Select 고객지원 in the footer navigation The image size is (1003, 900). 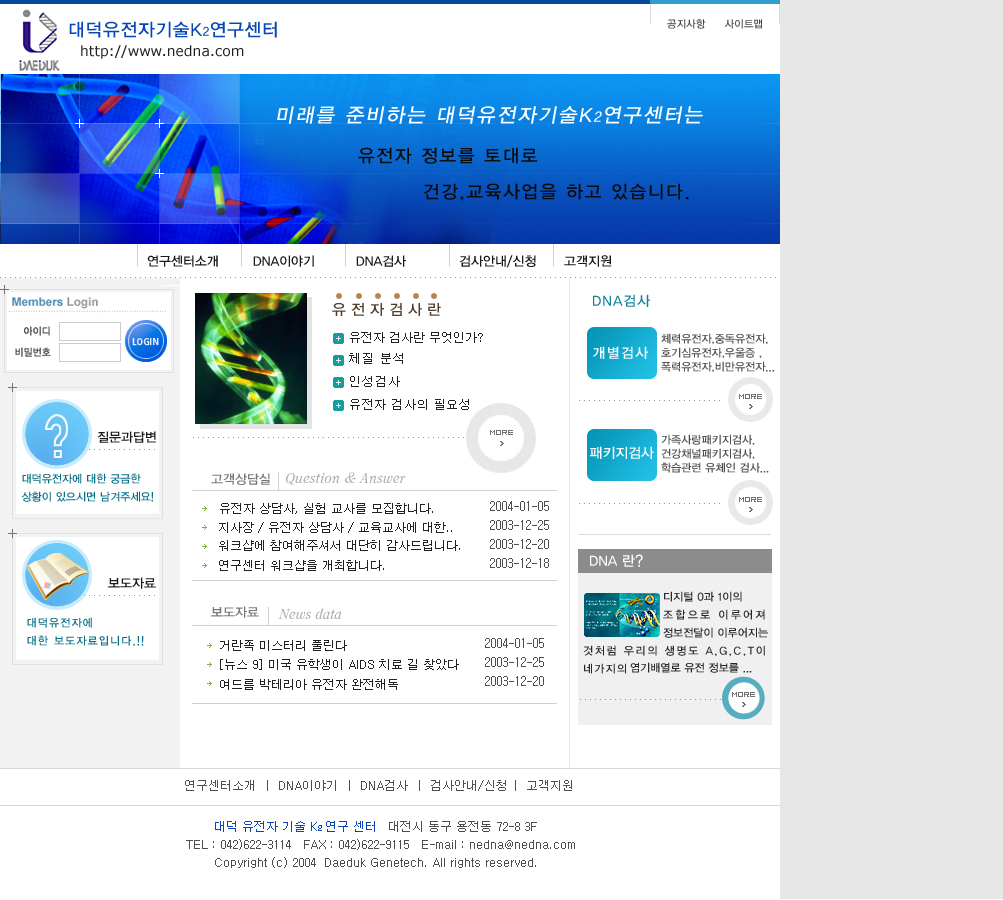[x=549, y=786]
